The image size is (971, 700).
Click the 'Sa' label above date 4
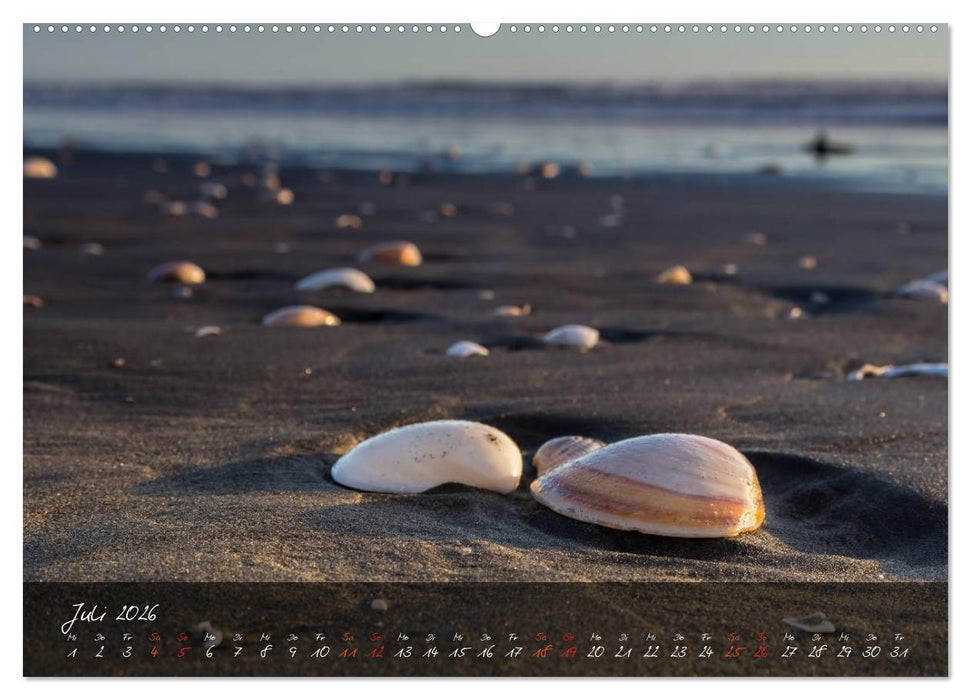(x=156, y=638)
